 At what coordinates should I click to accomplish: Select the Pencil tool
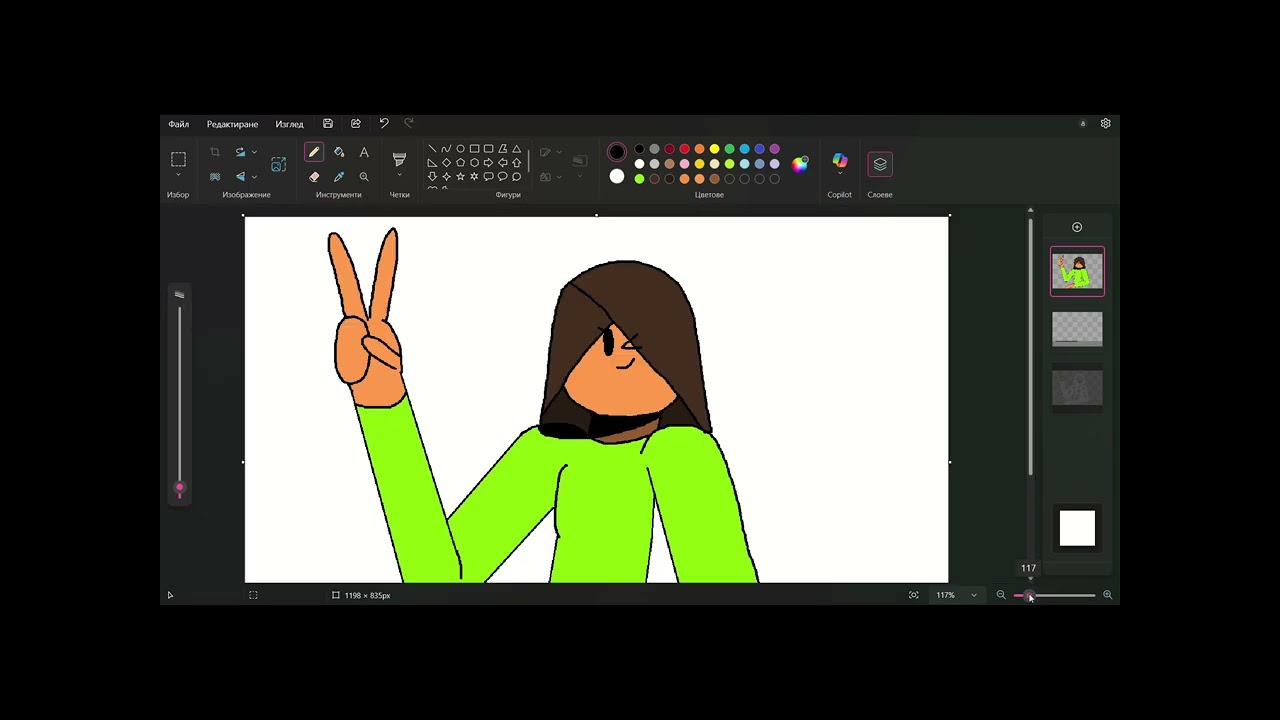pyautogui.click(x=314, y=152)
